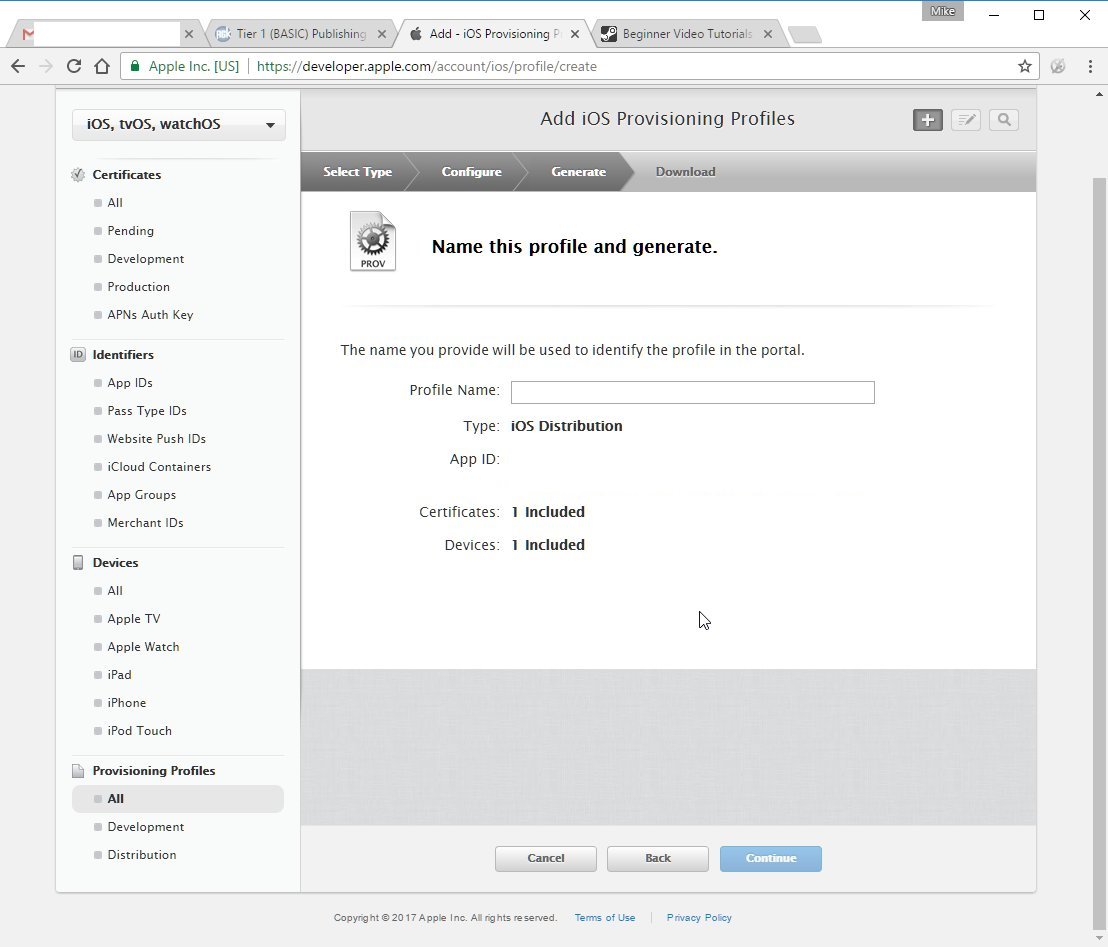Viewport: 1108px width, 947px height.
Task: Open APNs Auth Key
Action: click(151, 315)
